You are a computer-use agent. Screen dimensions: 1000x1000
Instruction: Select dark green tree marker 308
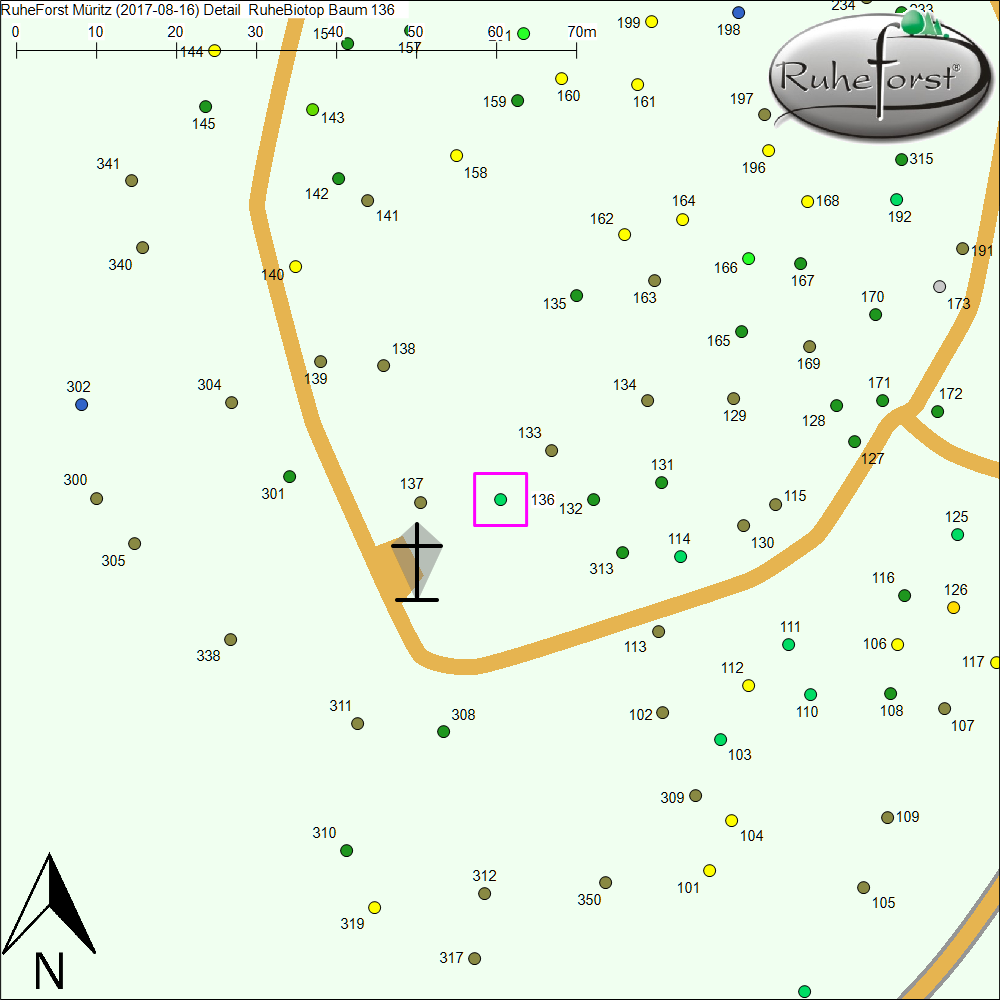[x=444, y=731]
